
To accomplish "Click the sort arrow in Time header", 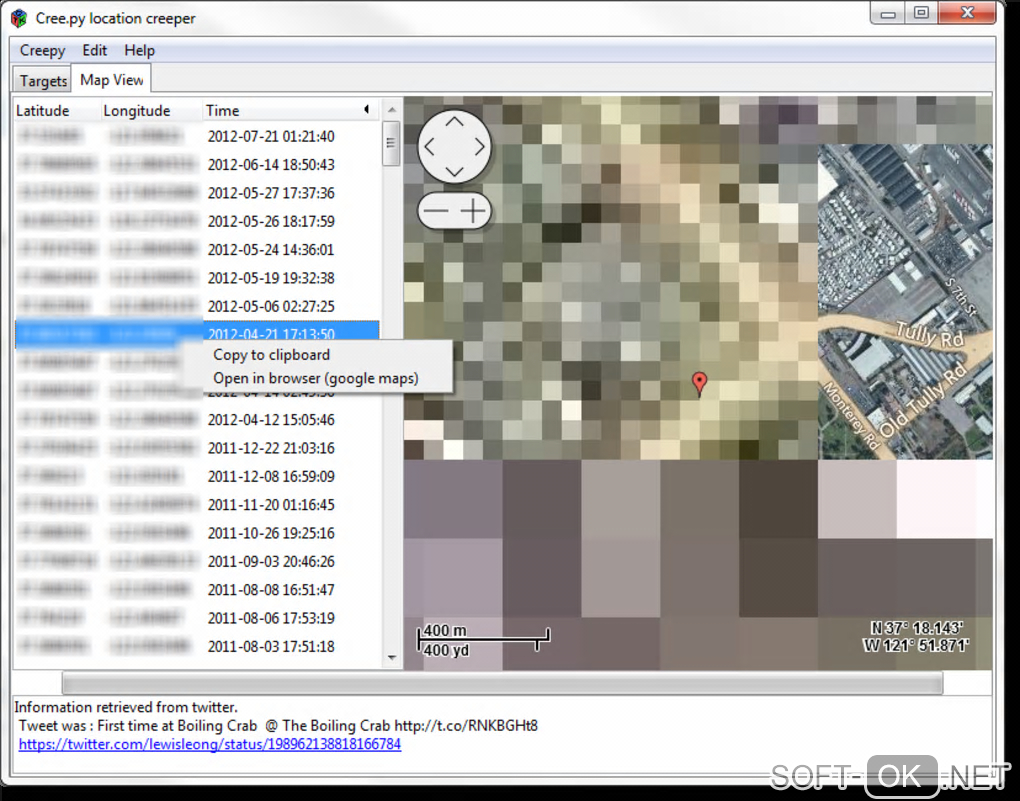I will 367,109.
